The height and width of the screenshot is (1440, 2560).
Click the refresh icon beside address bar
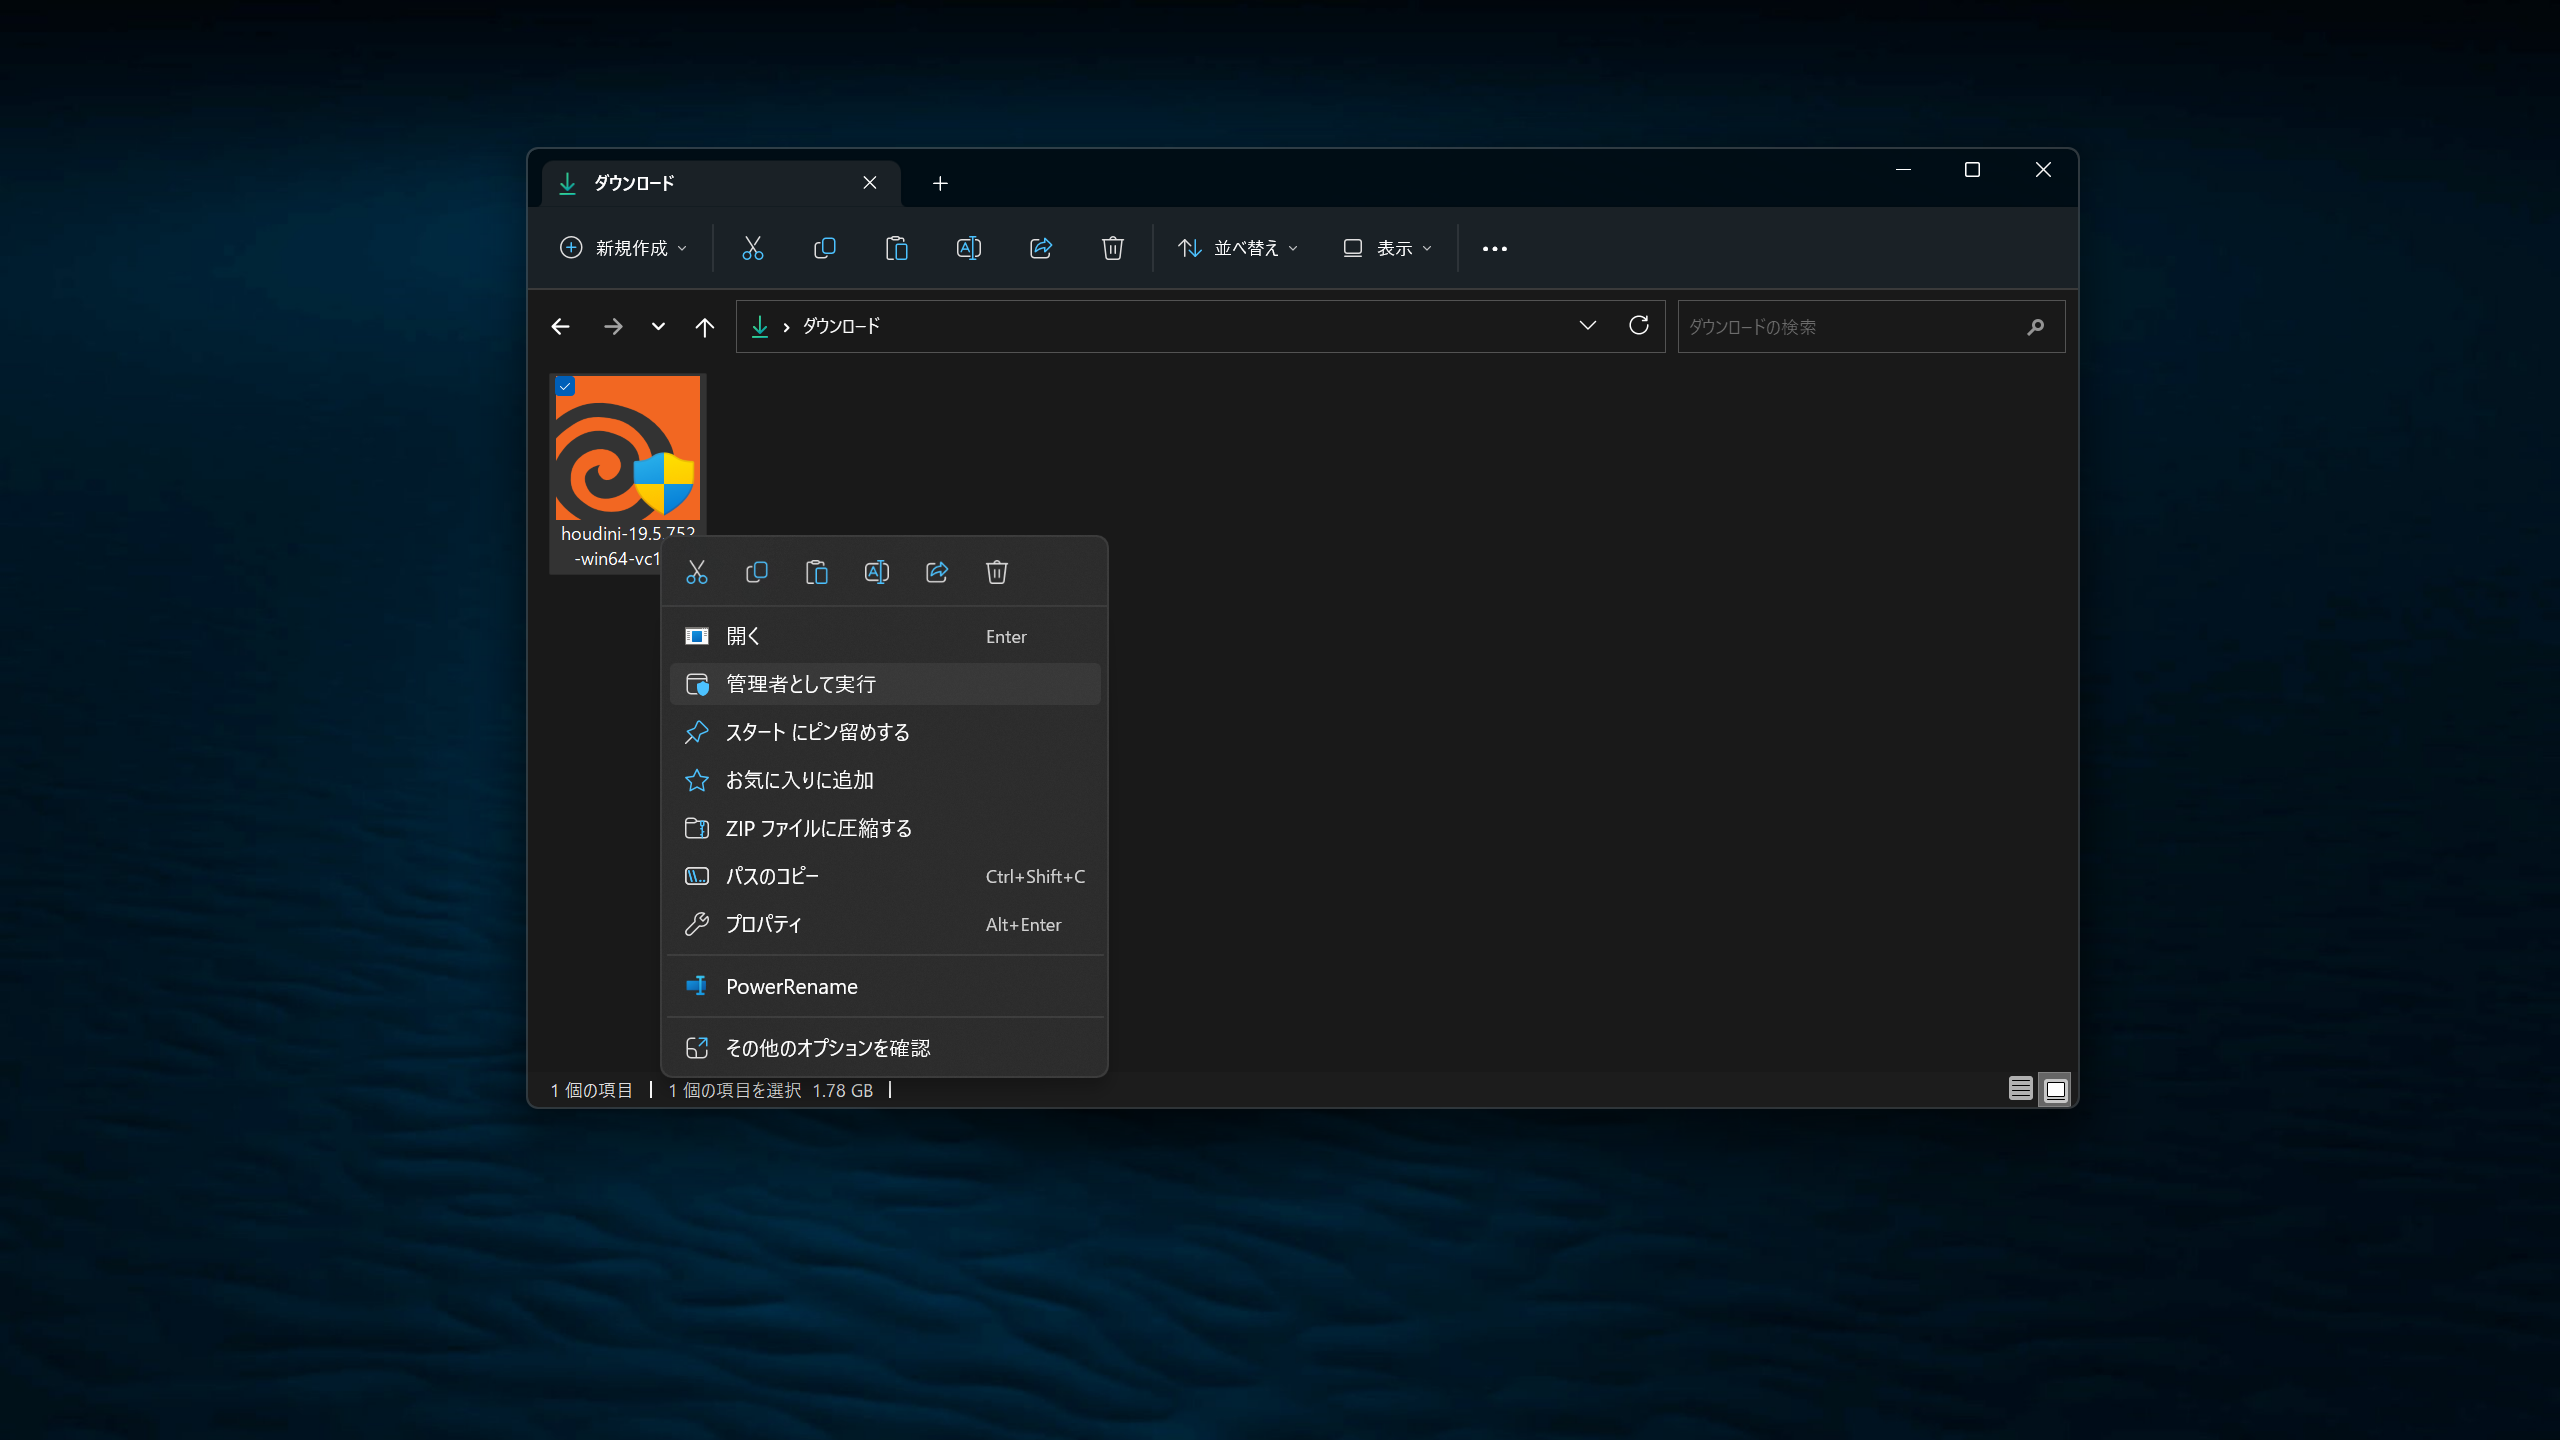click(1638, 326)
